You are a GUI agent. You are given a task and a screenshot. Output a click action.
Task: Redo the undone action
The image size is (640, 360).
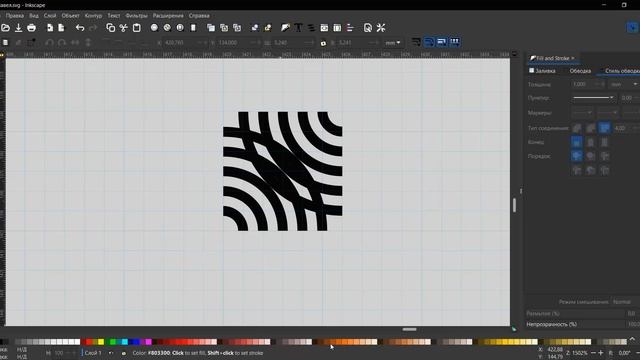pos(93,28)
